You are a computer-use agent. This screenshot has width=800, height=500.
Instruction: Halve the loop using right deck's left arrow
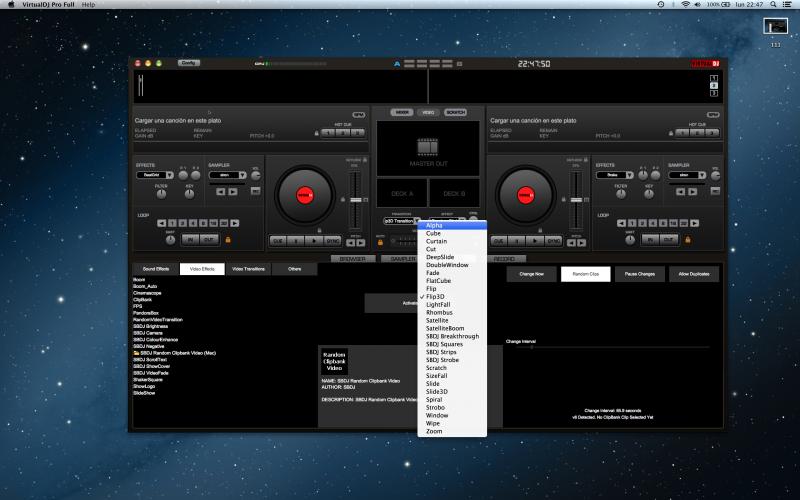tap(621, 223)
